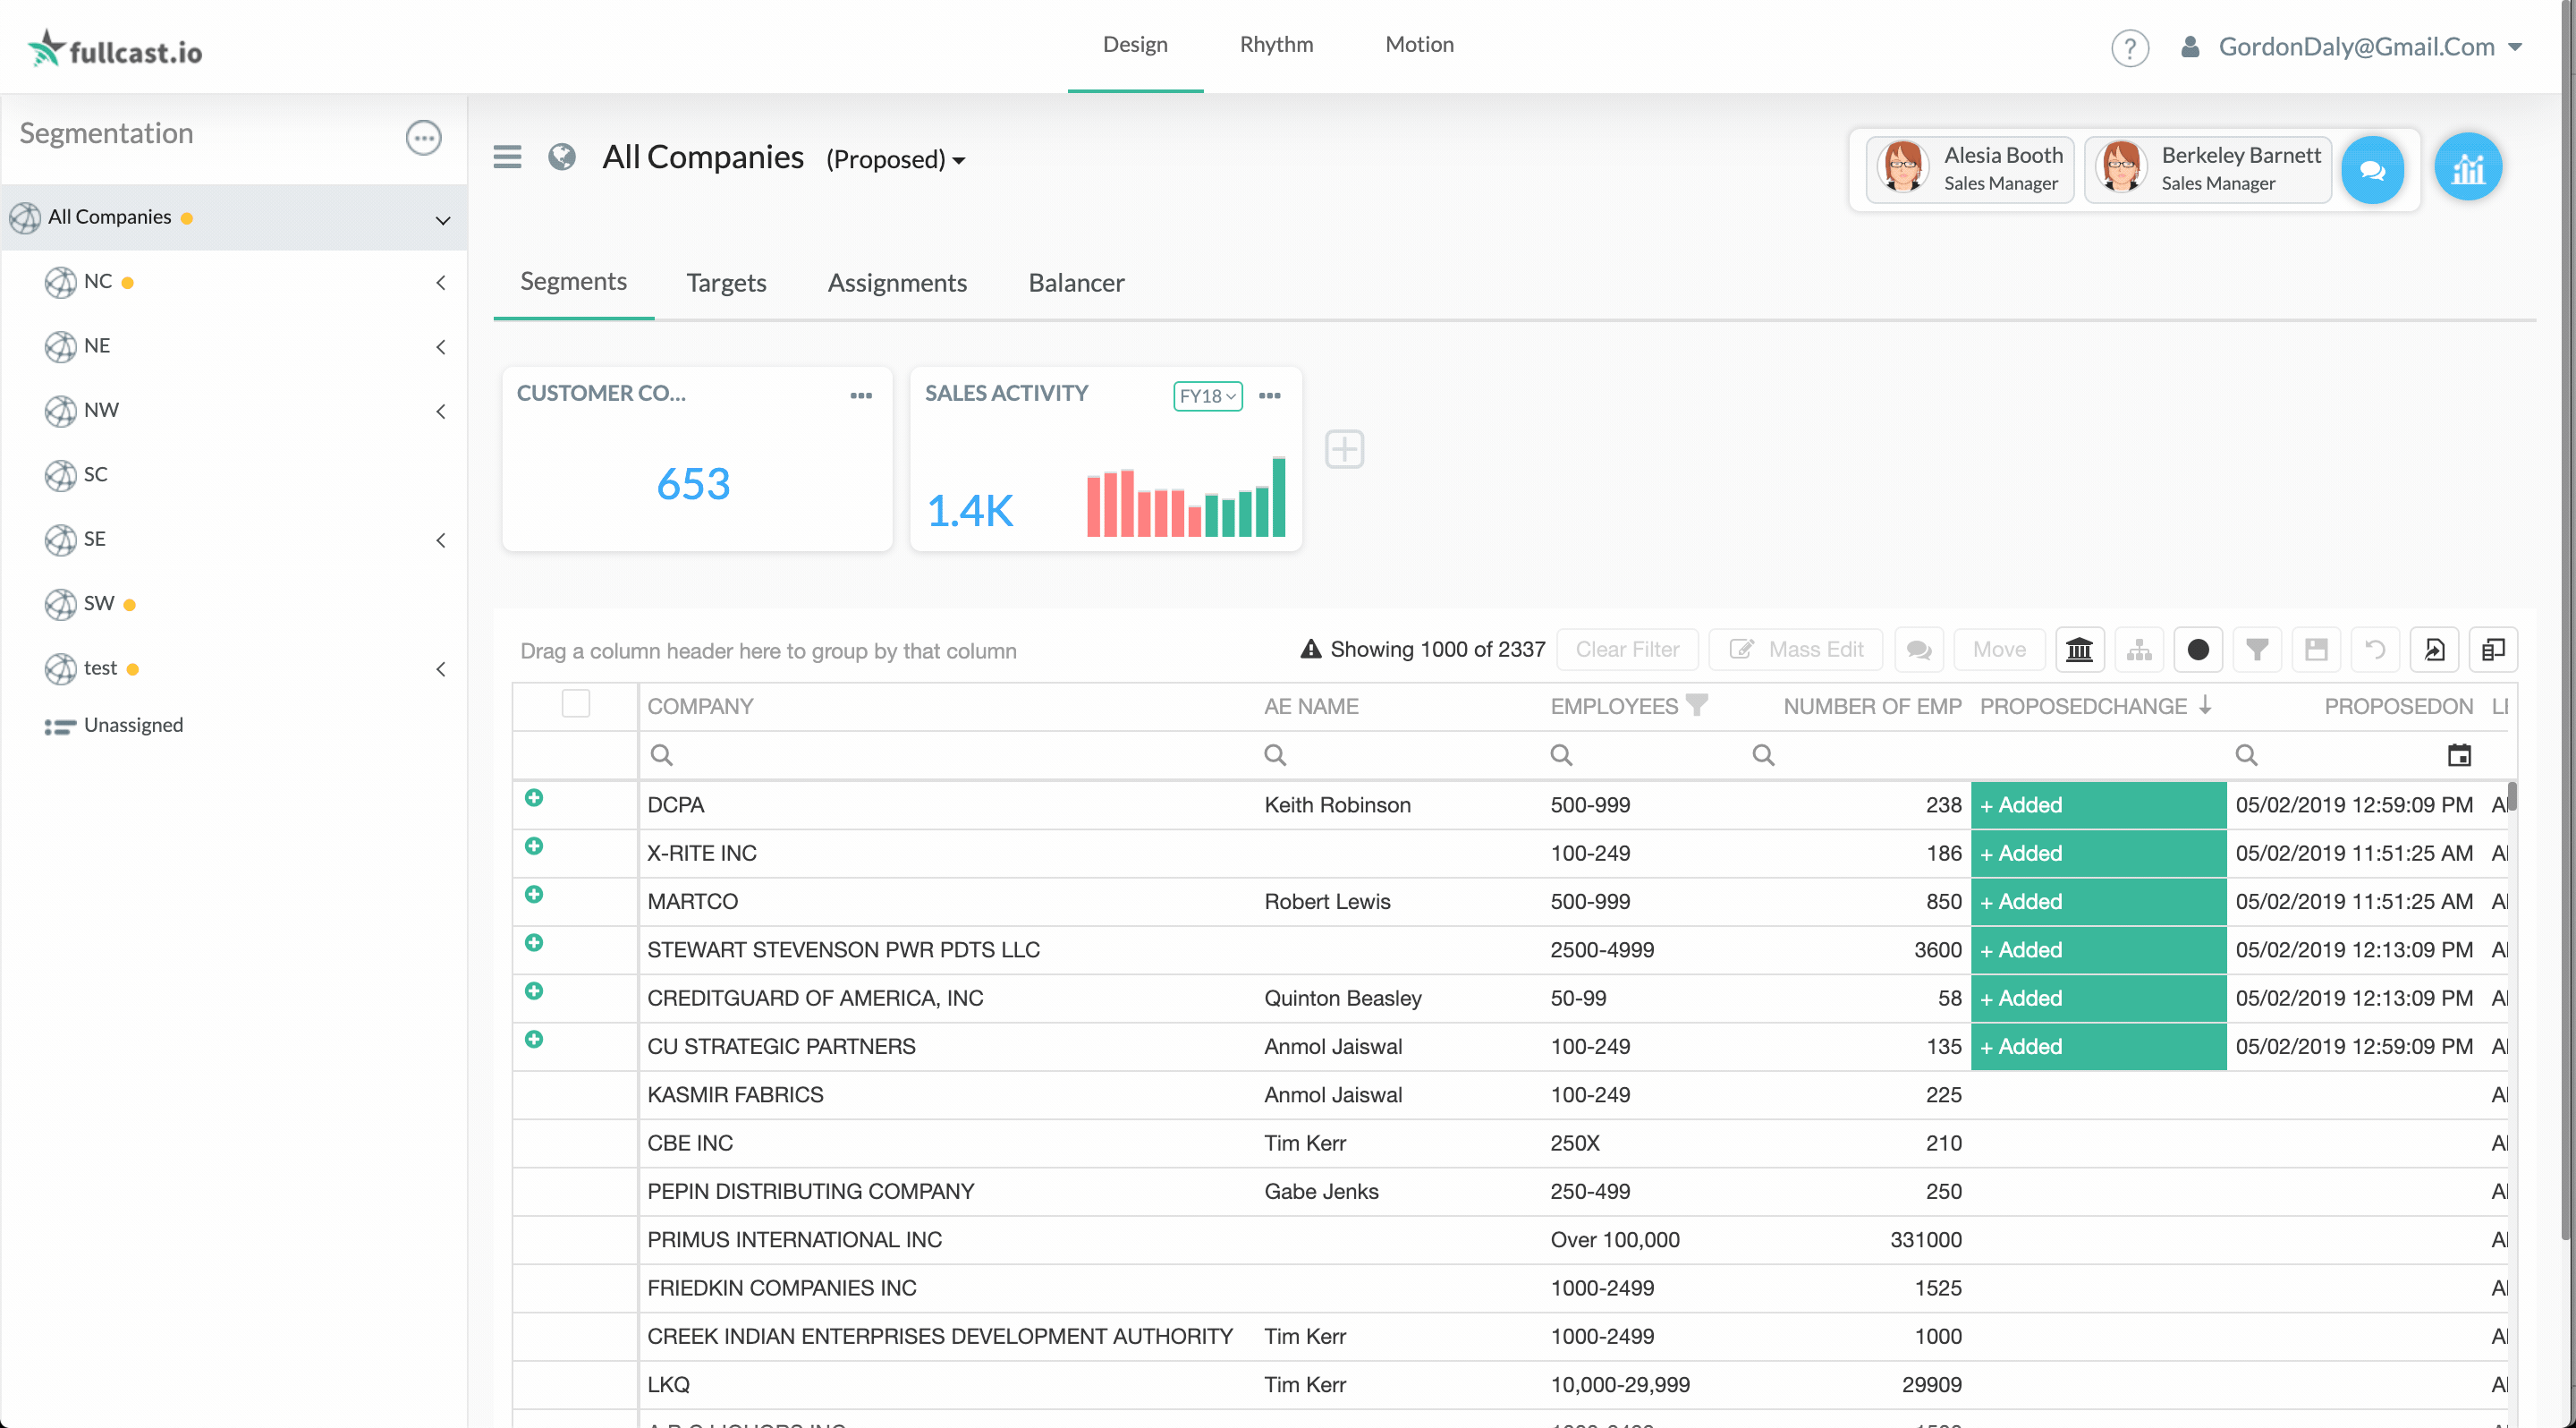Click the Clear Filter button
The image size is (2576, 1428).
tap(1627, 649)
